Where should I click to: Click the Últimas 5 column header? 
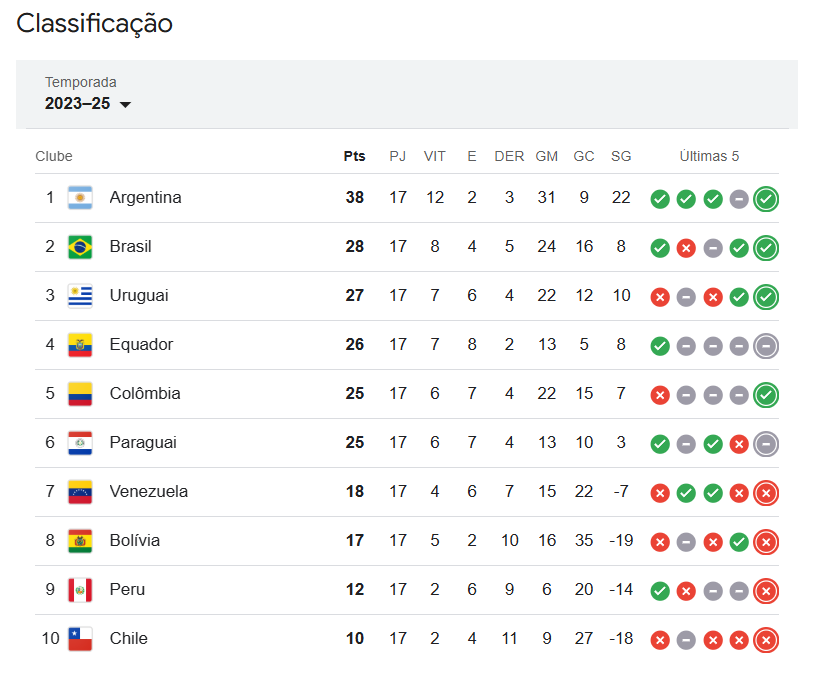point(709,156)
